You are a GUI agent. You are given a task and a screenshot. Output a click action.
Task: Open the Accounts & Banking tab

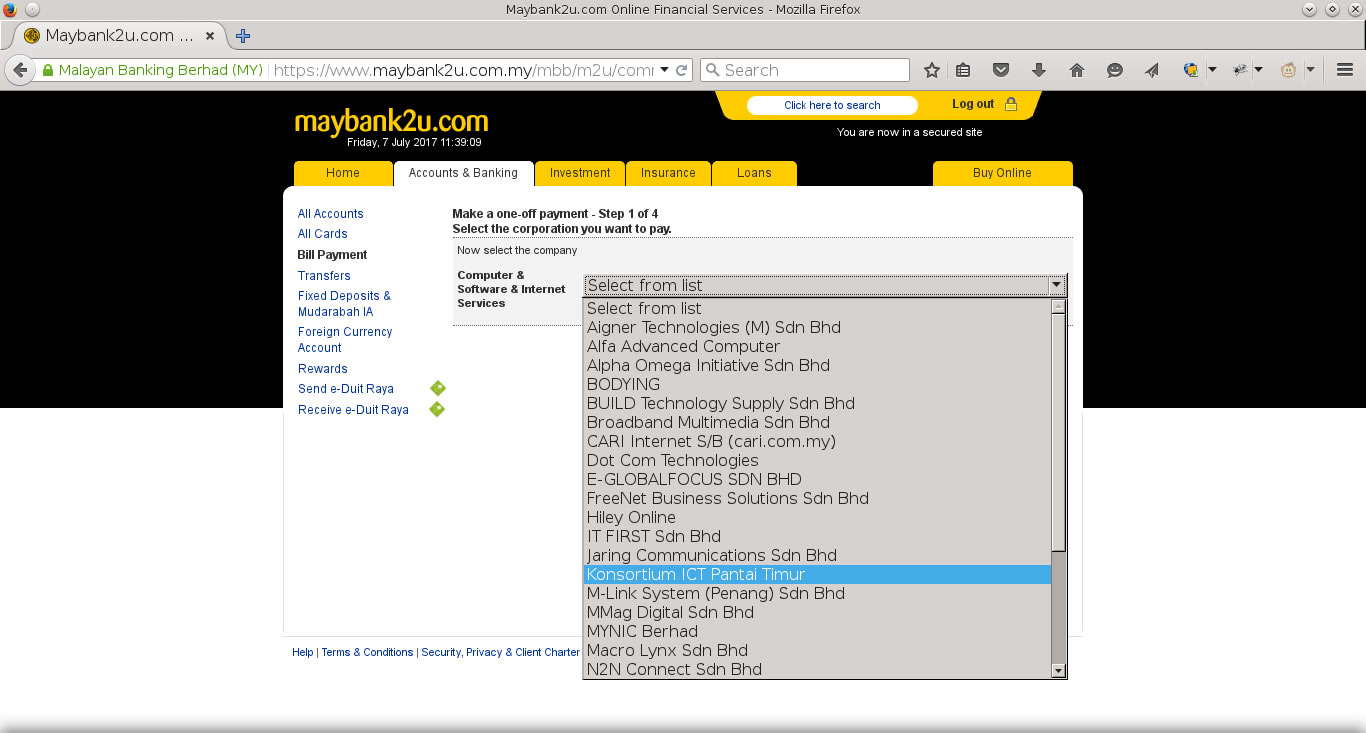pyautogui.click(x=464, y=173)
